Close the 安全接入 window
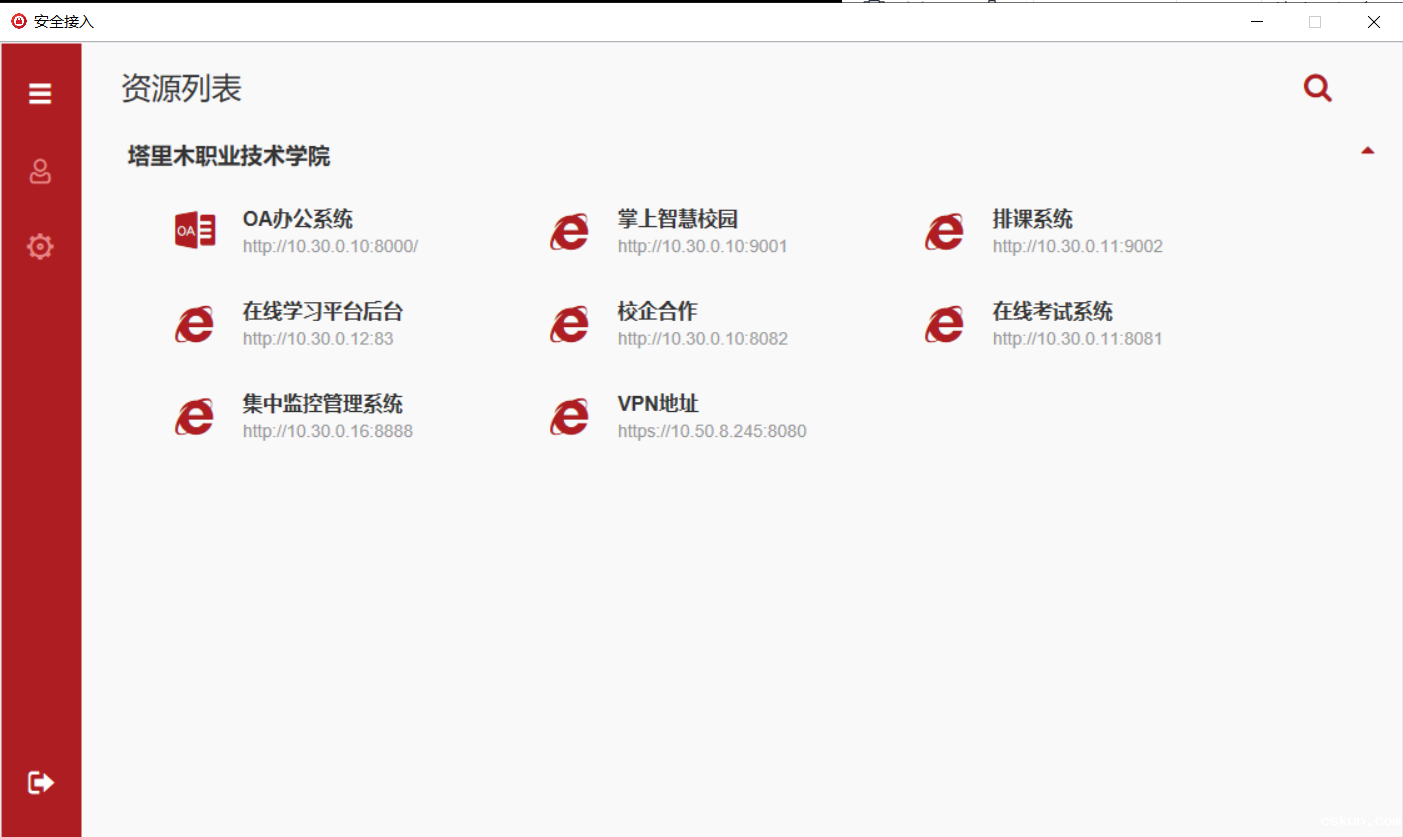 pyautogui.click(x=1374, y=21)
